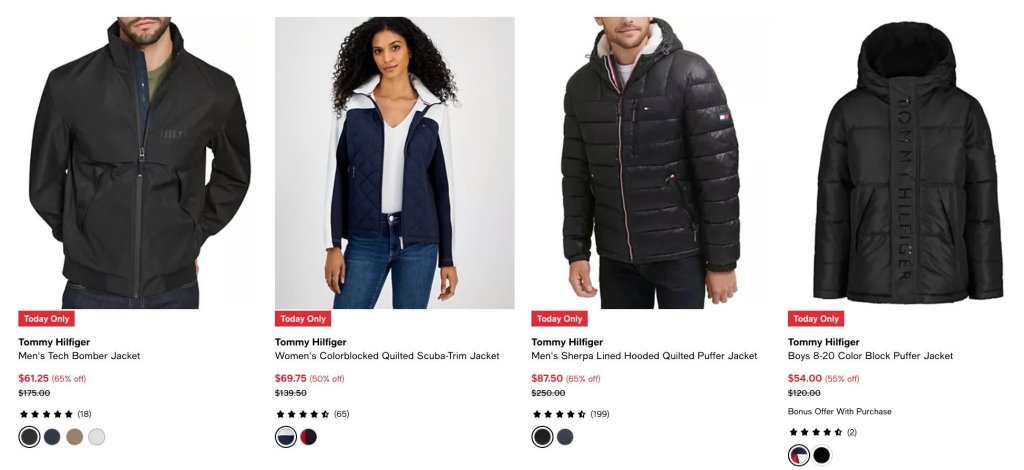This screenshot has height=470, width=1024.
Task: Pick color-block swatch for Boys Puffer Jacket
Action: (x=799, y=455)
